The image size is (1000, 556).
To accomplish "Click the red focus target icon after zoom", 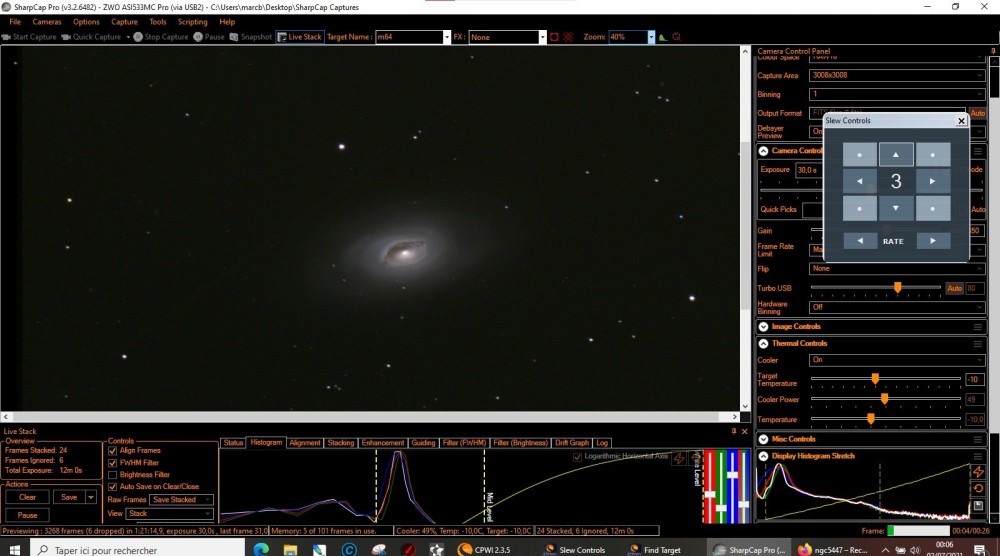I will point(677,37).
